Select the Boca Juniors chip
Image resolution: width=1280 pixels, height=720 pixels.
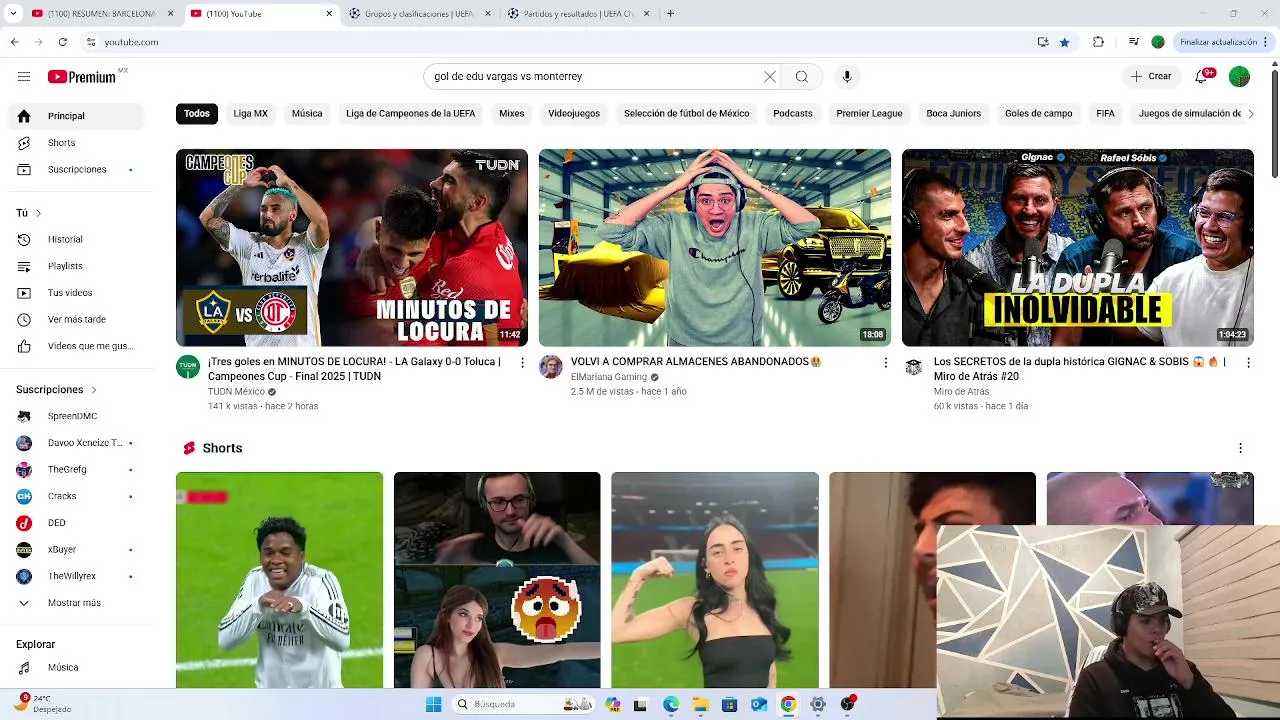pos(954,114)
